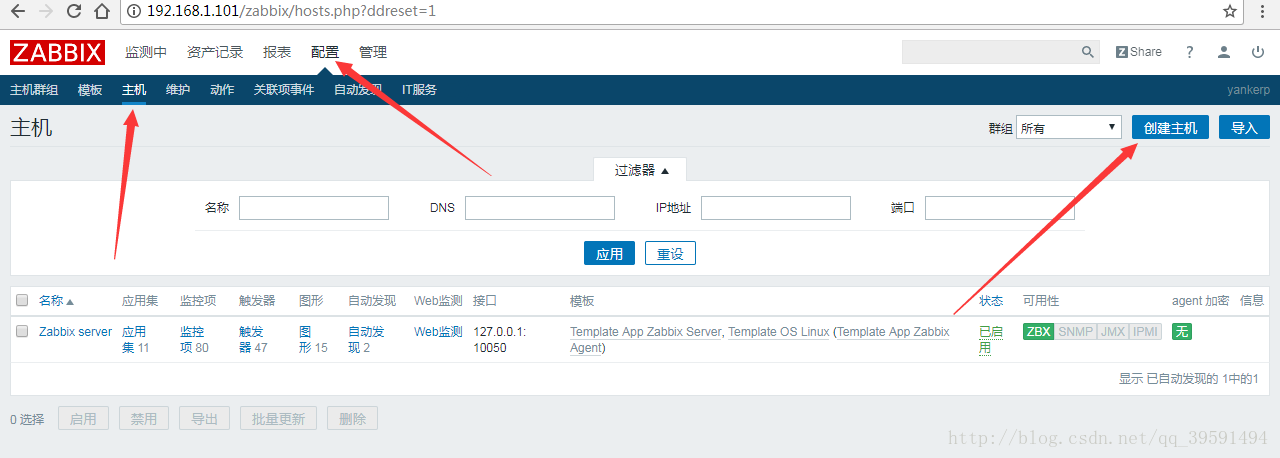Screen dimensions: 1280x458
Task: Click the IPMI availability badge
Action: click(x=1145, y=331)
